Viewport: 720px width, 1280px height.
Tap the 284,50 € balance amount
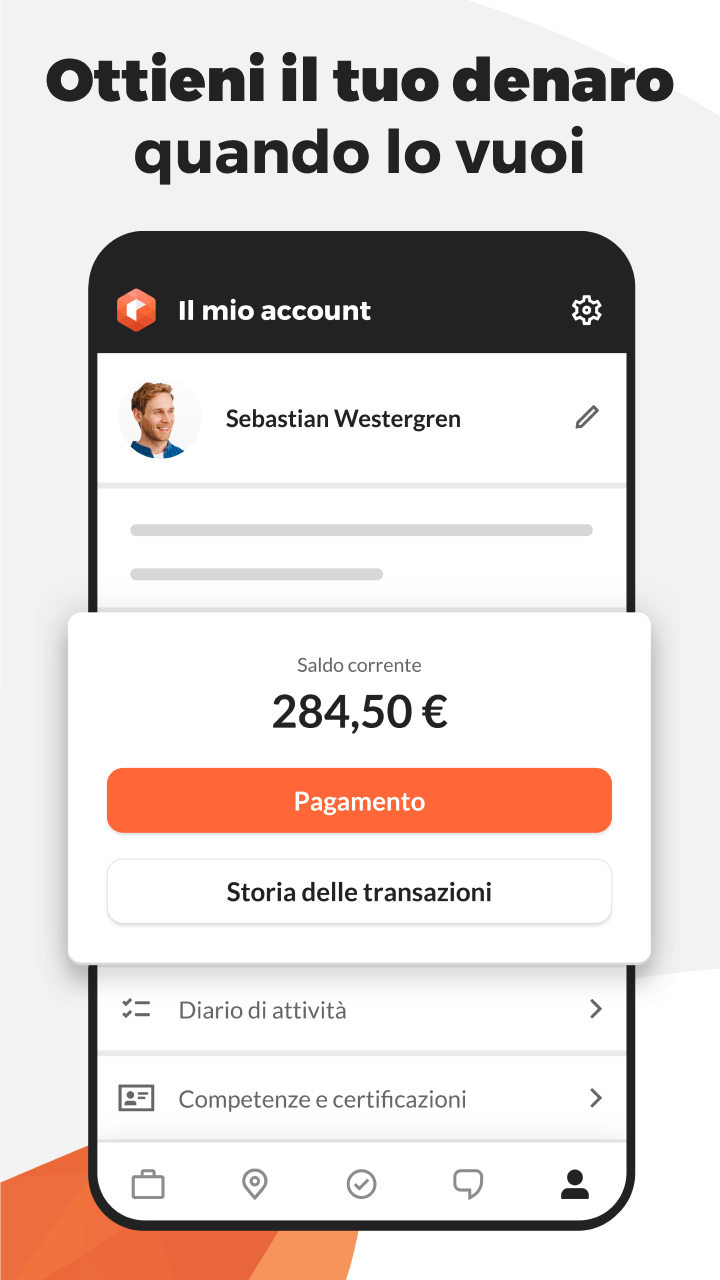pos(359,712)
